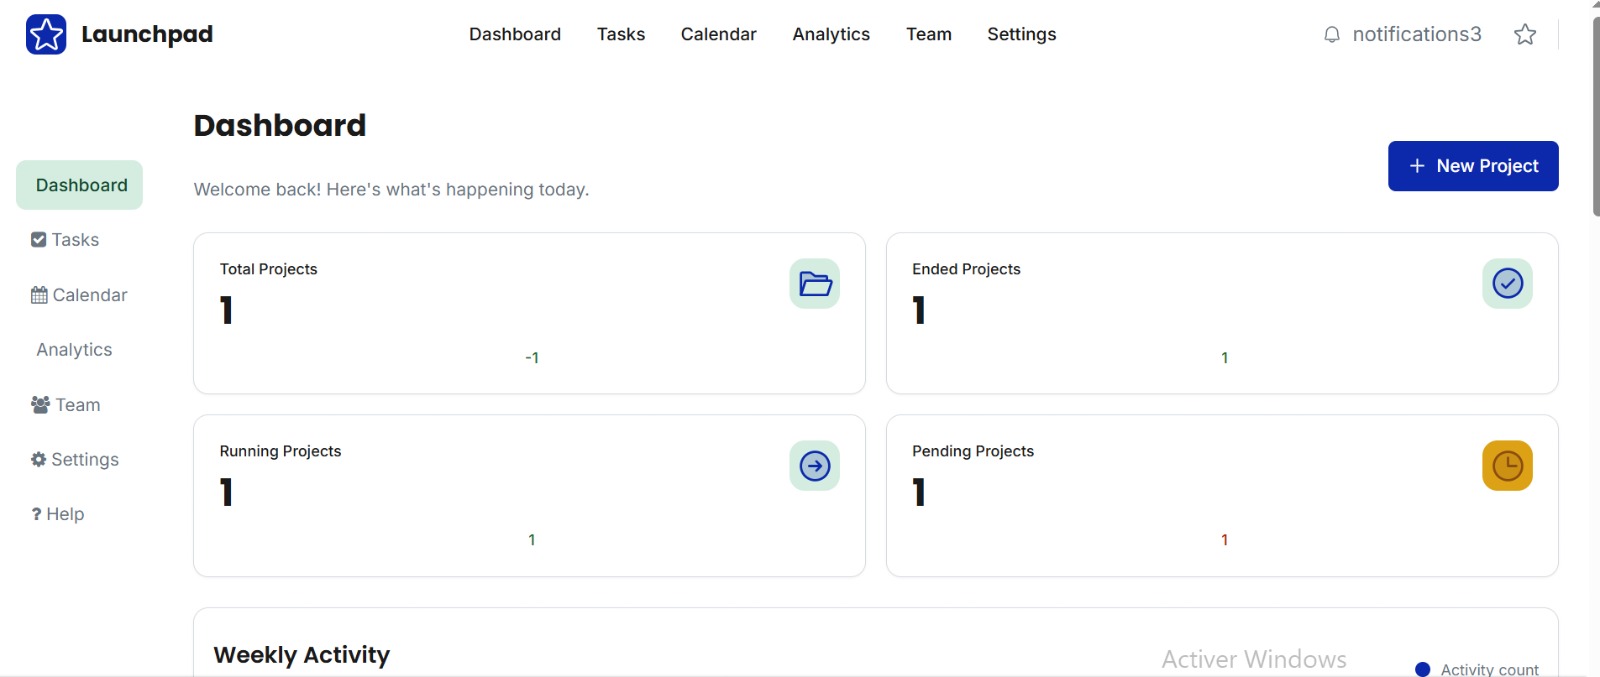The image size is (1600, 677).
Task: Click the Running Projects arrow icon
Action: click(x=814, y=466)
